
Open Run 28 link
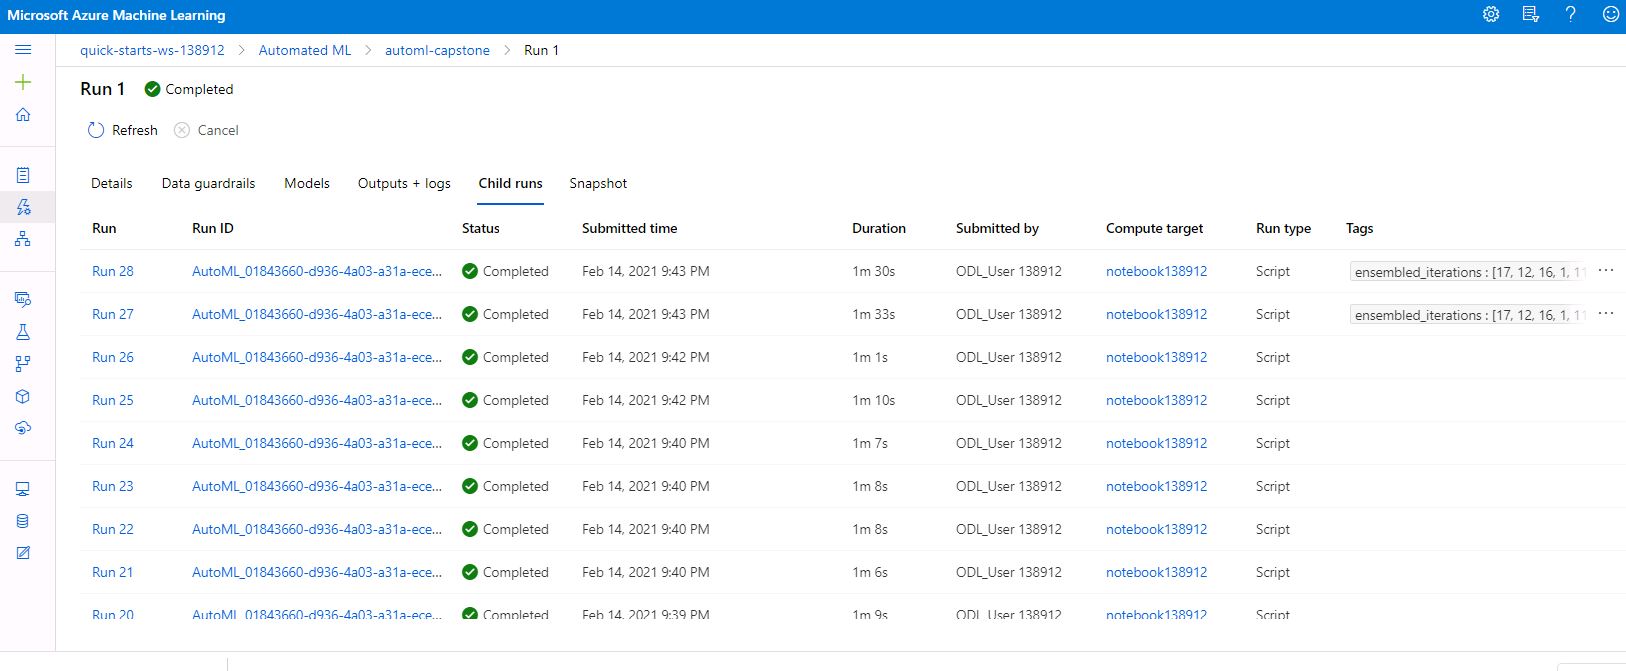tap(113, 271)
